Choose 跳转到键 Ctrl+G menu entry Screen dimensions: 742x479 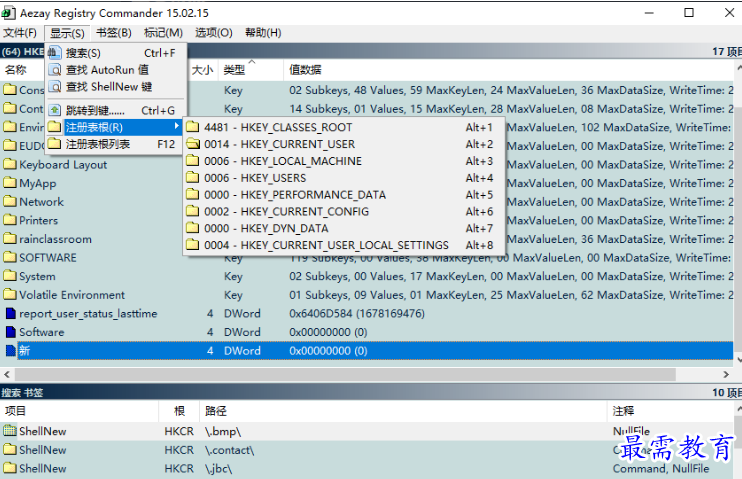tap(115, 110)
